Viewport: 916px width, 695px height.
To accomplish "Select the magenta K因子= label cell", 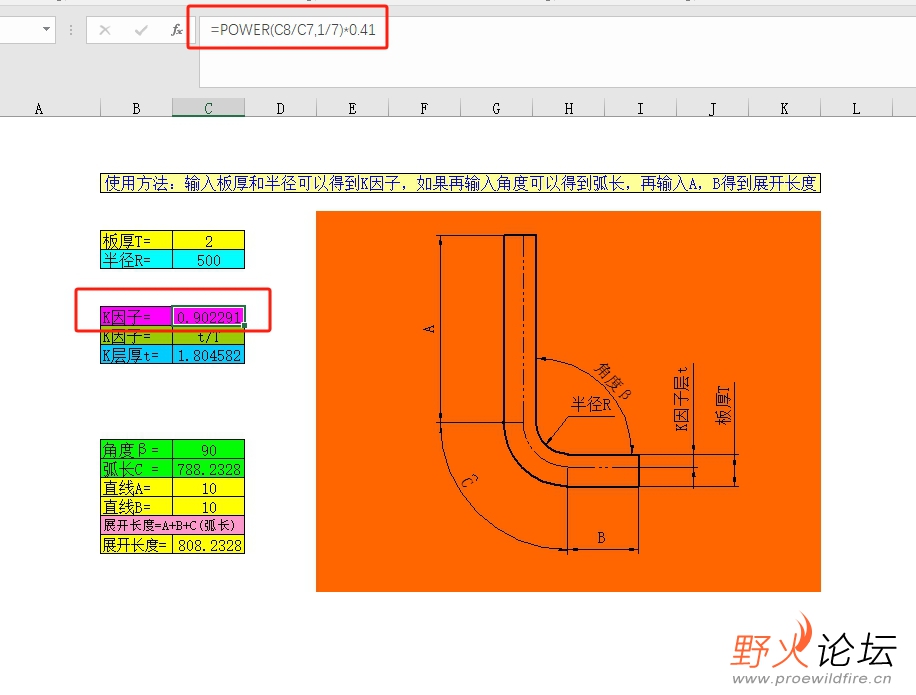I will (136, 316).
